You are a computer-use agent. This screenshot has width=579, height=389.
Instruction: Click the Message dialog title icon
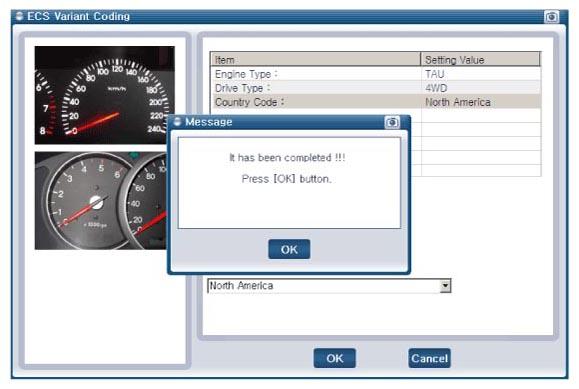(x=177, y=122)
